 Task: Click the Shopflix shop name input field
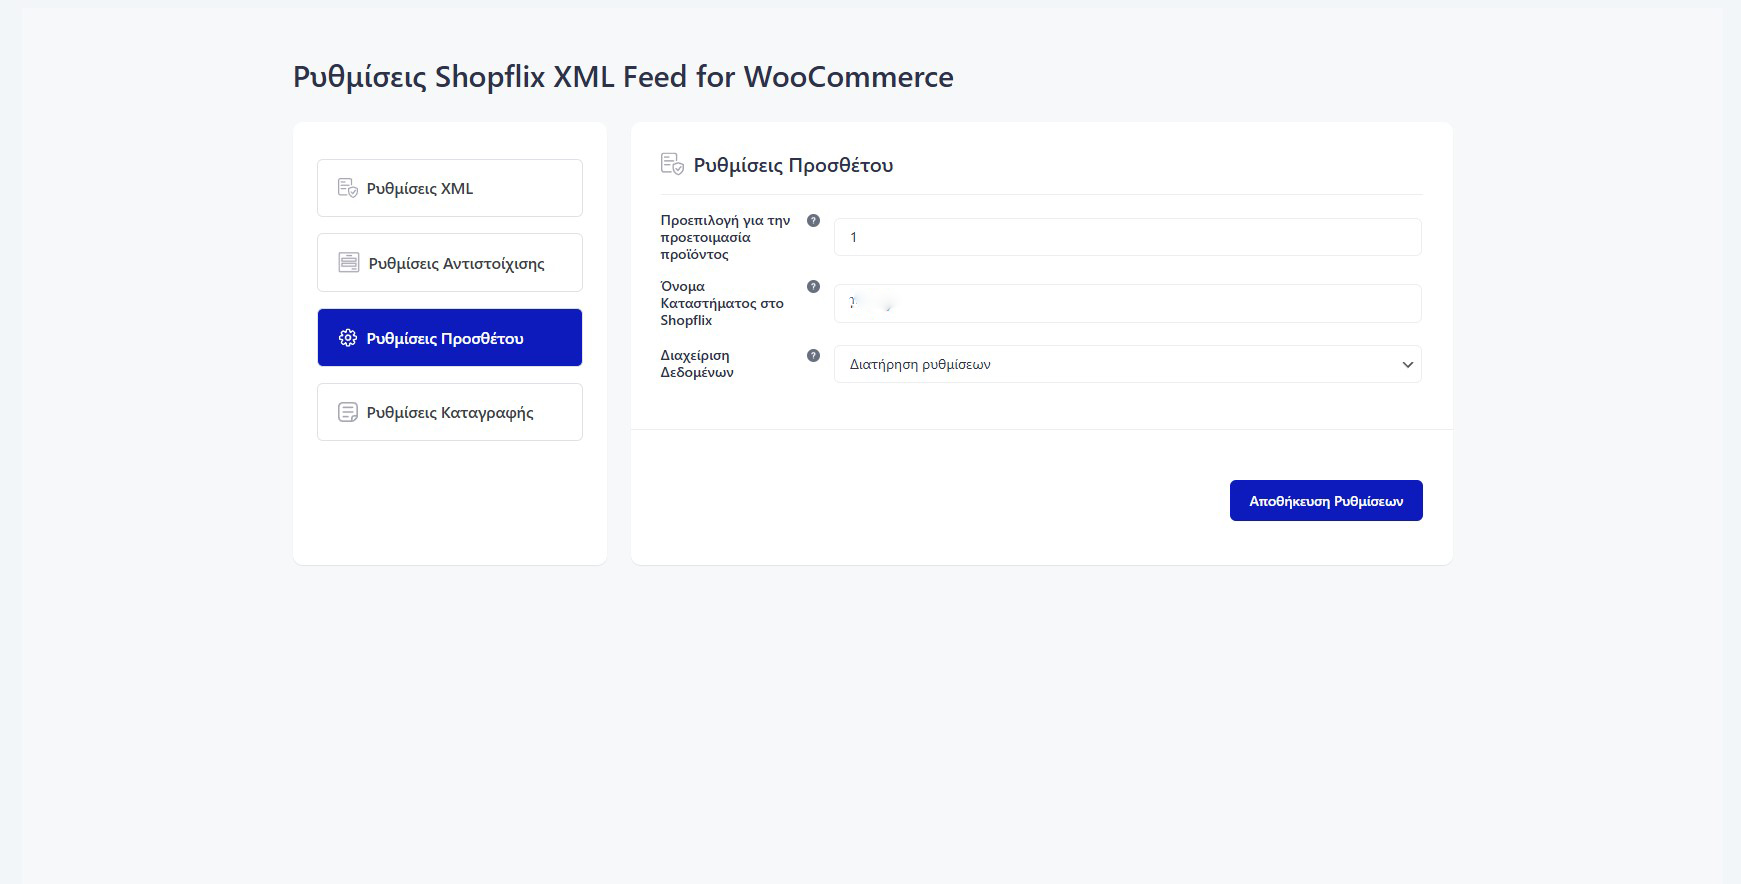[x=1127, y=304]
